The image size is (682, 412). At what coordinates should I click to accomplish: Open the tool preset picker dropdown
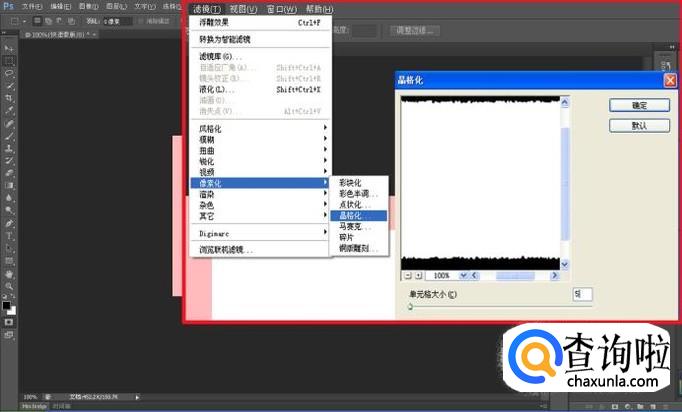(24, 21)
